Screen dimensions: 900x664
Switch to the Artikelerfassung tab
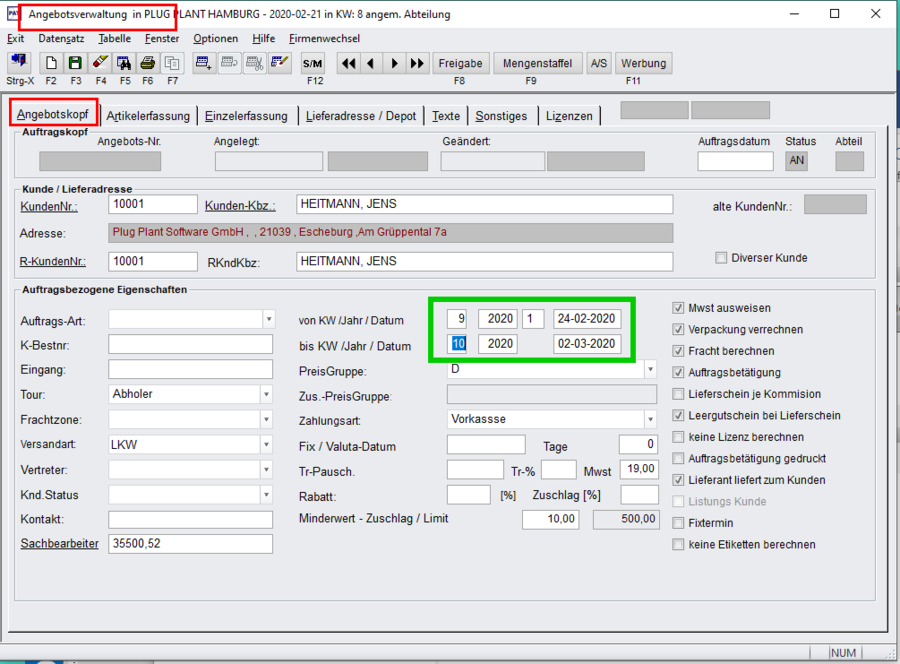click(x=148, y=116)
